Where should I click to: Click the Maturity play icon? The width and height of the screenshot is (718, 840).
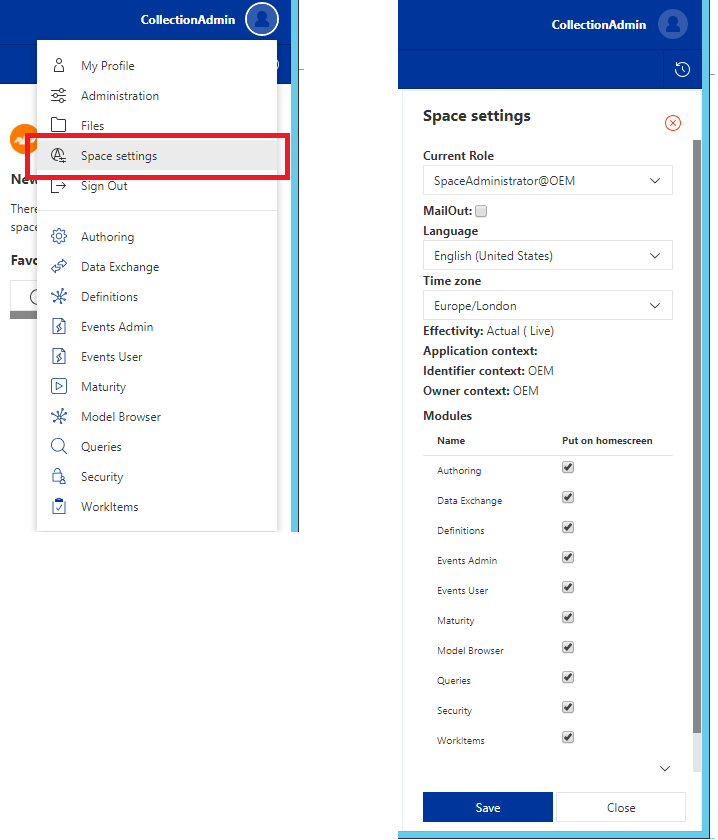59,386
